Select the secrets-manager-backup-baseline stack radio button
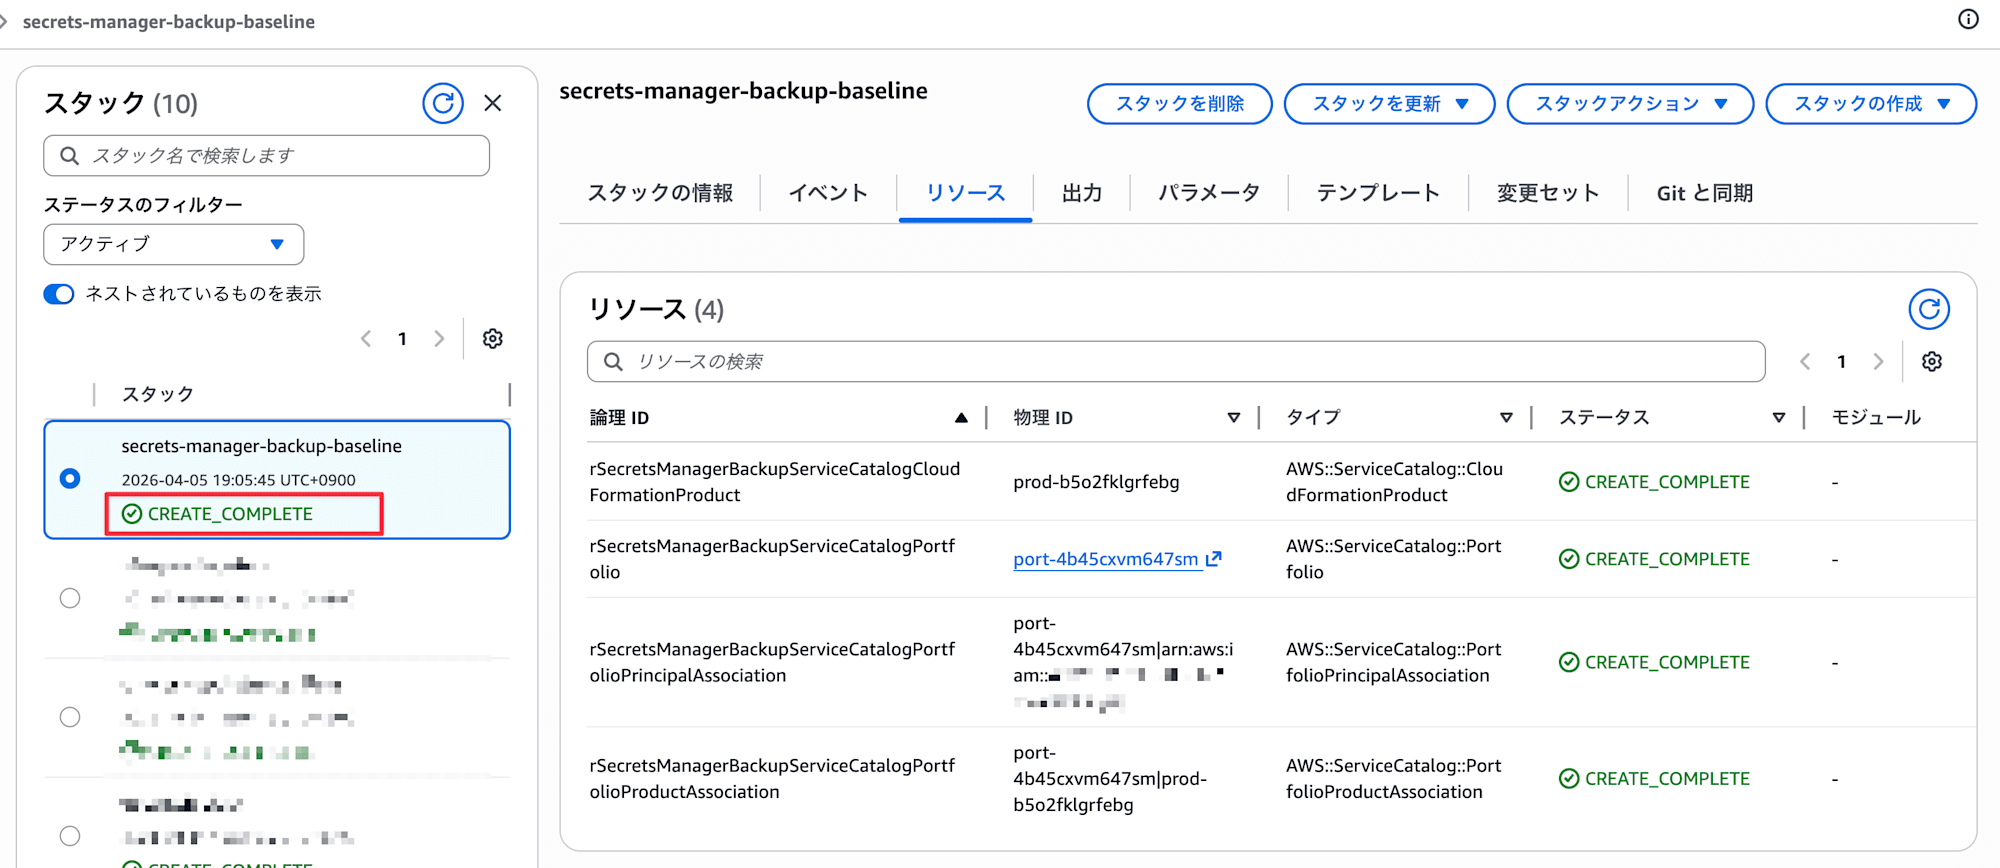 coord(70,479)
